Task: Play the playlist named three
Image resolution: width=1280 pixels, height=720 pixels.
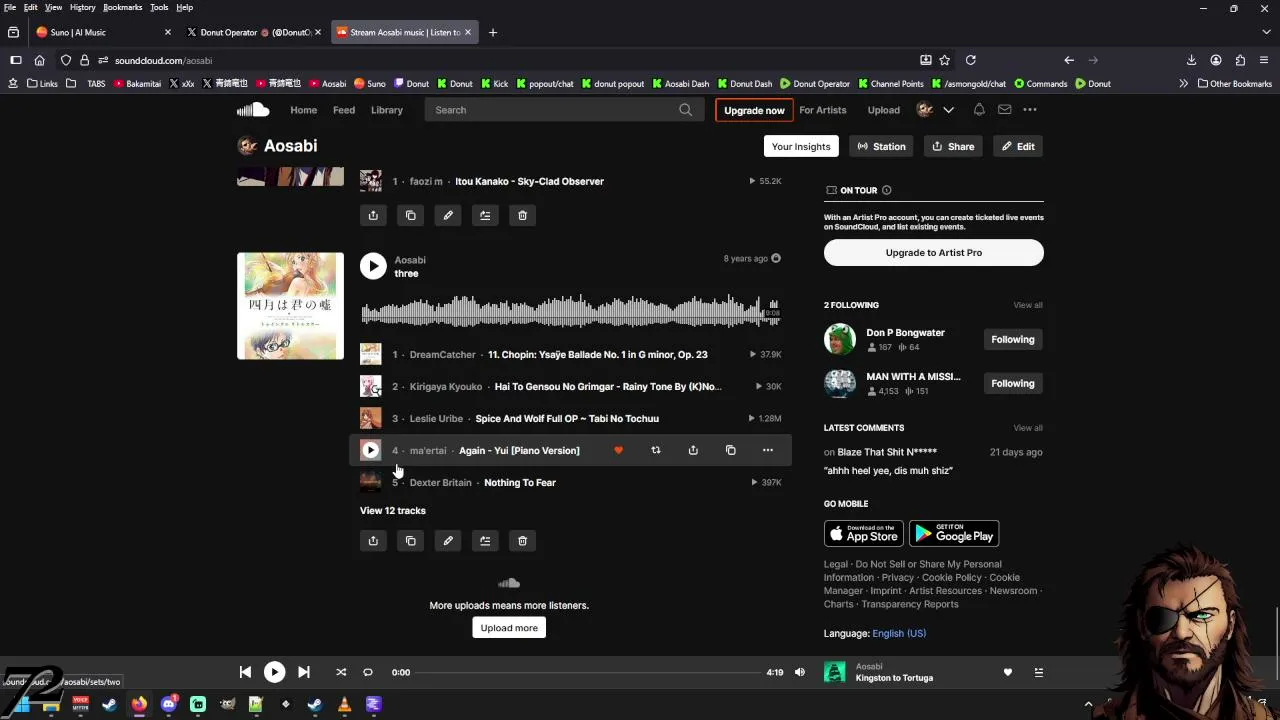Action: pos(373,266)
